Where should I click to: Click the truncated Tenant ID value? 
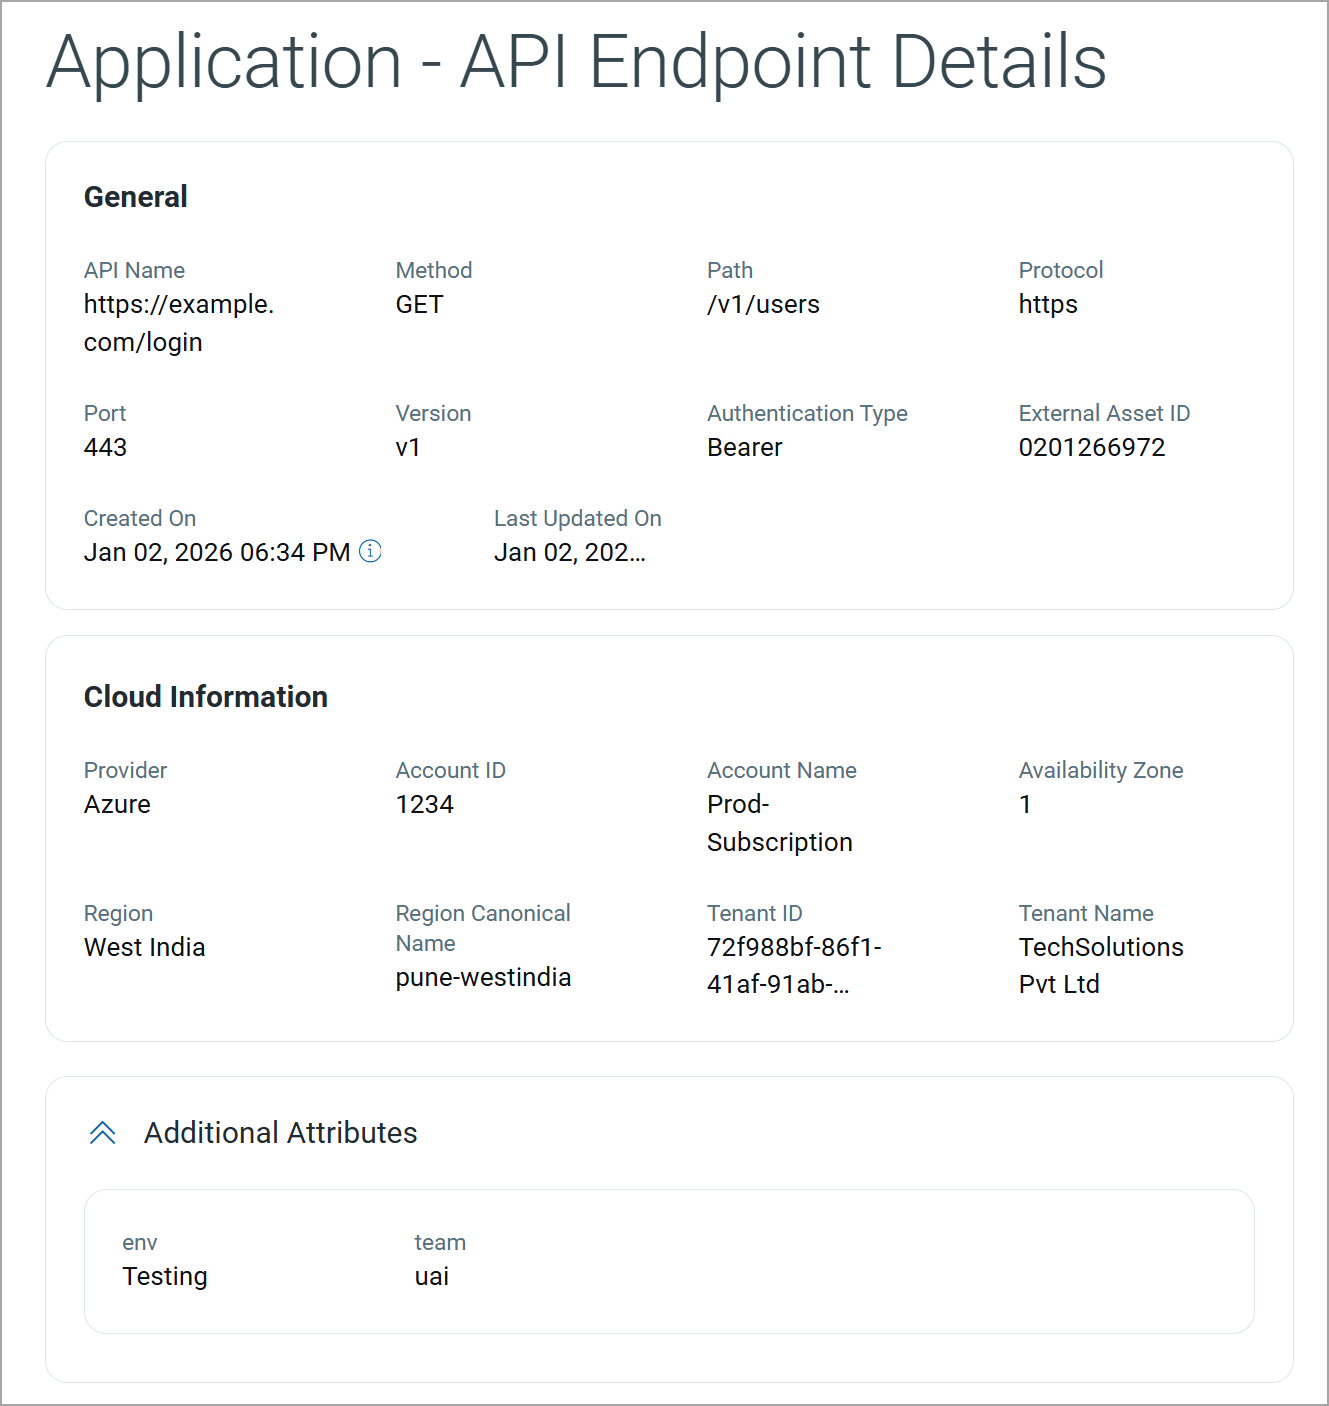point(794,966)
